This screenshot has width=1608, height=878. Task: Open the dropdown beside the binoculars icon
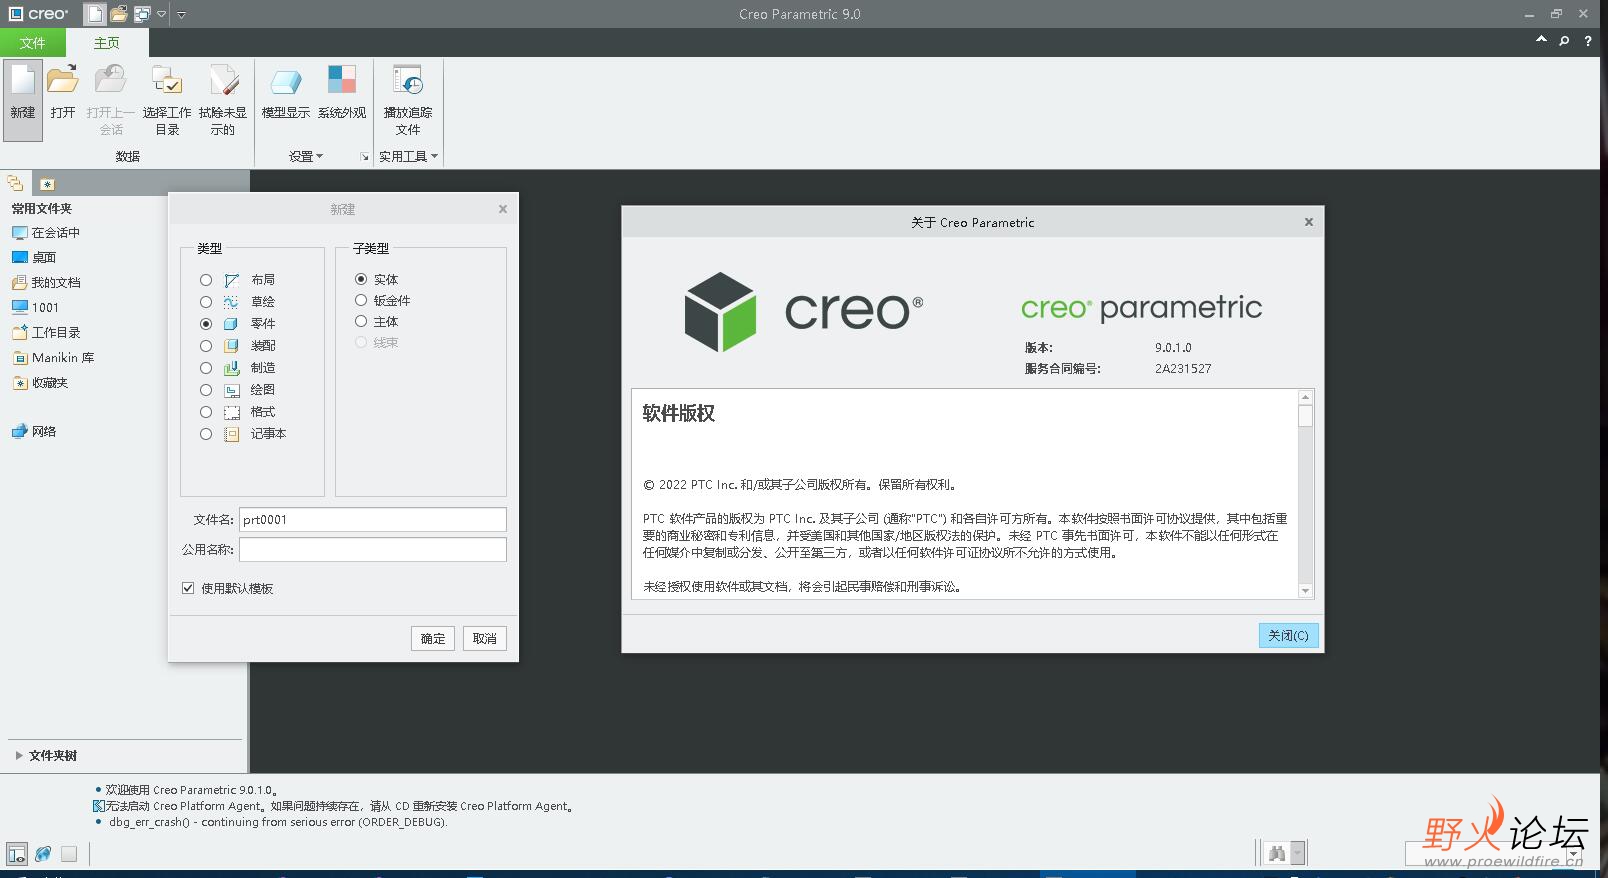point(1298,853)
